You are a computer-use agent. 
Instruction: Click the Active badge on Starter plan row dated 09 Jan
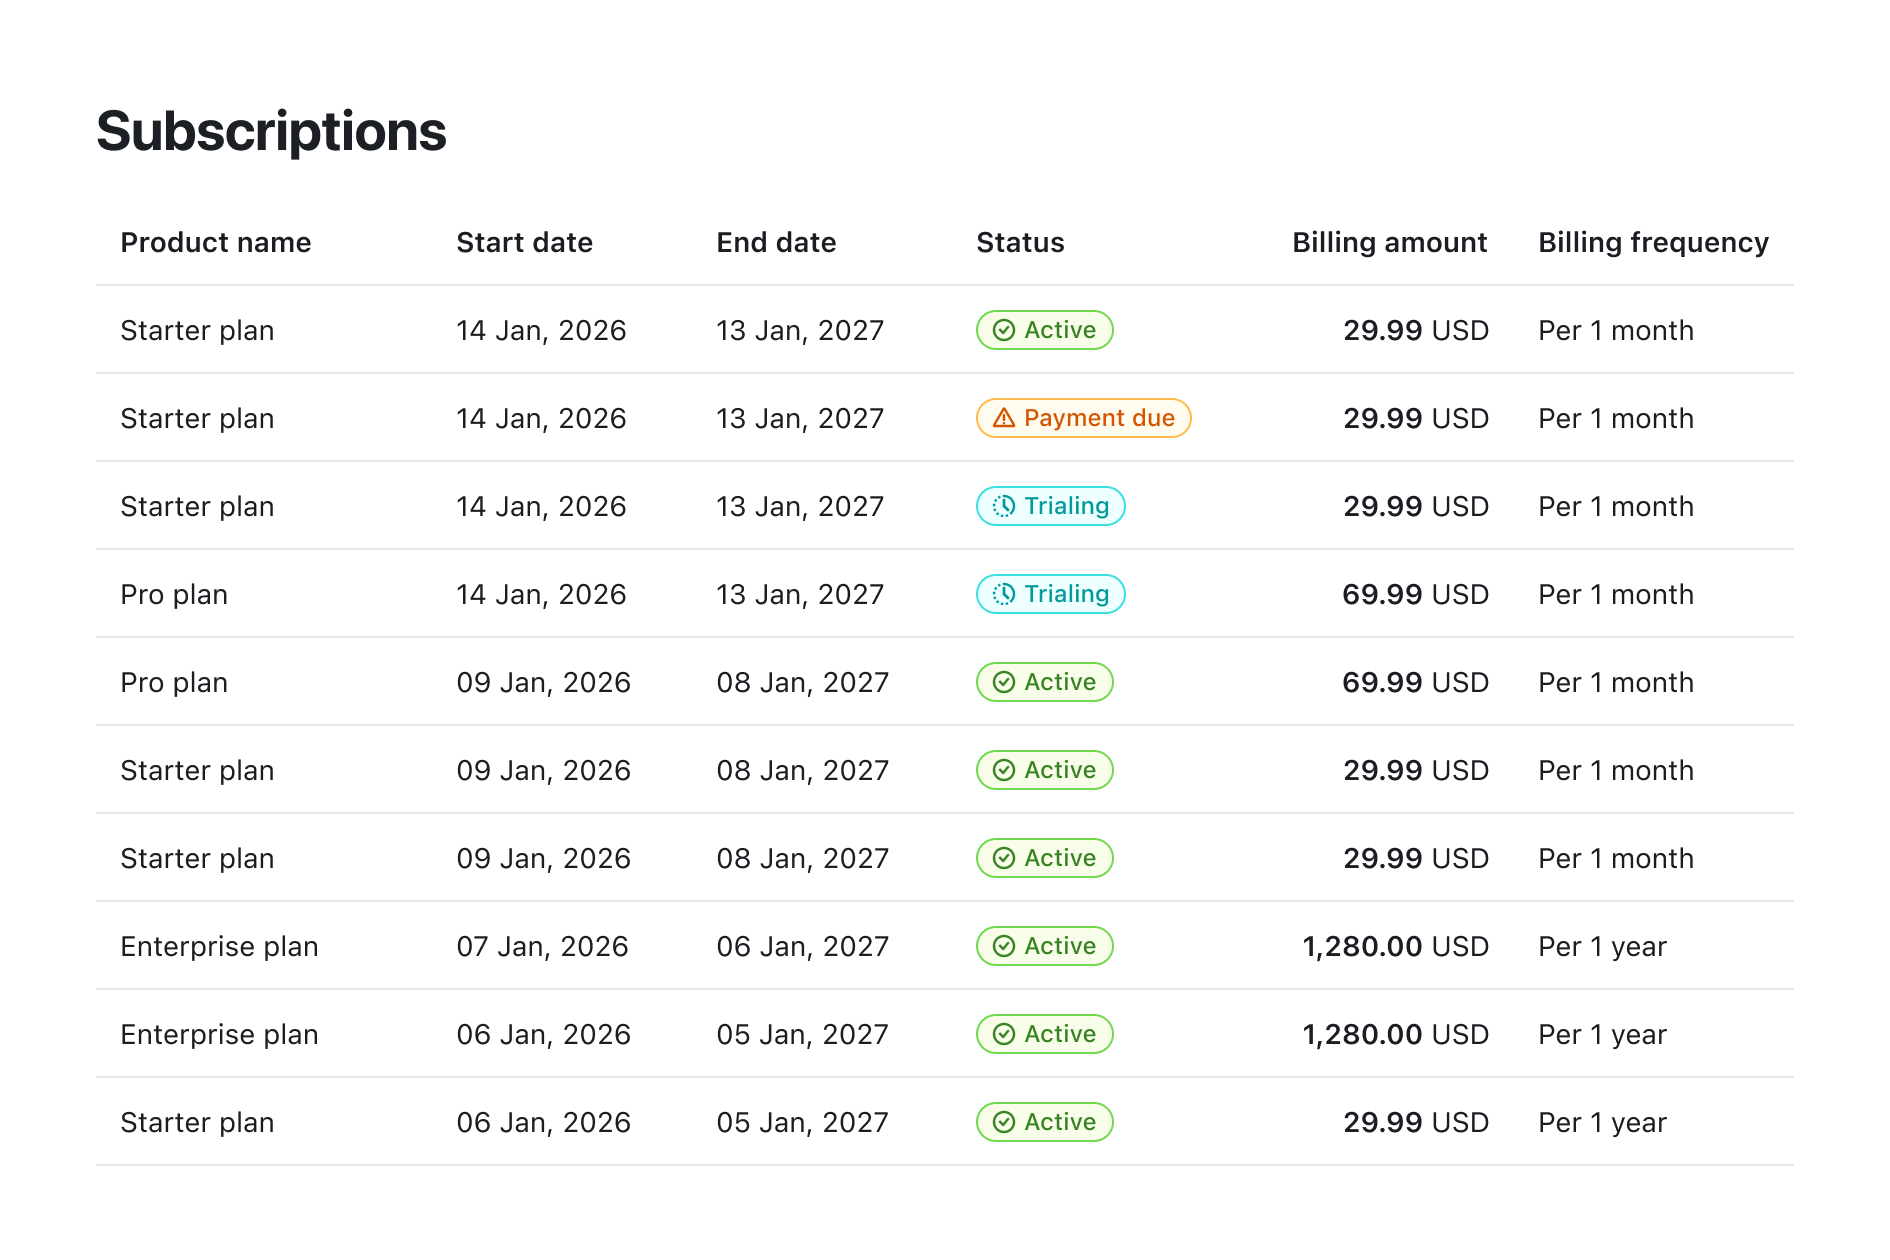(x=1044, y=770)
